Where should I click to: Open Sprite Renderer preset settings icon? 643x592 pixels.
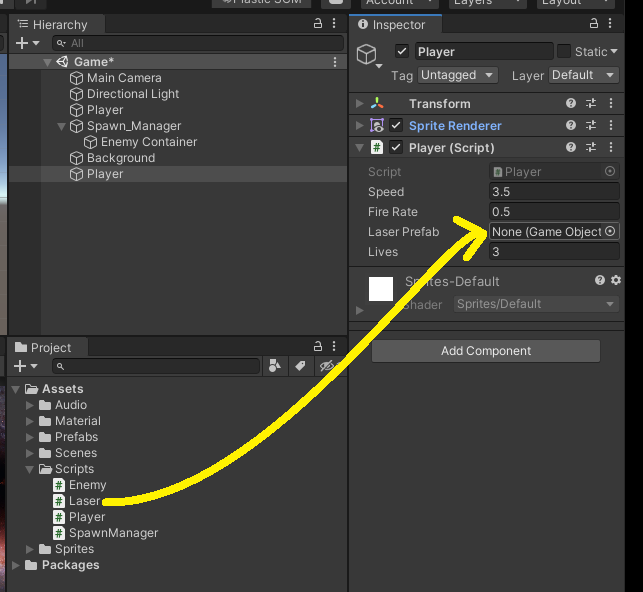[x=591, y=125]
